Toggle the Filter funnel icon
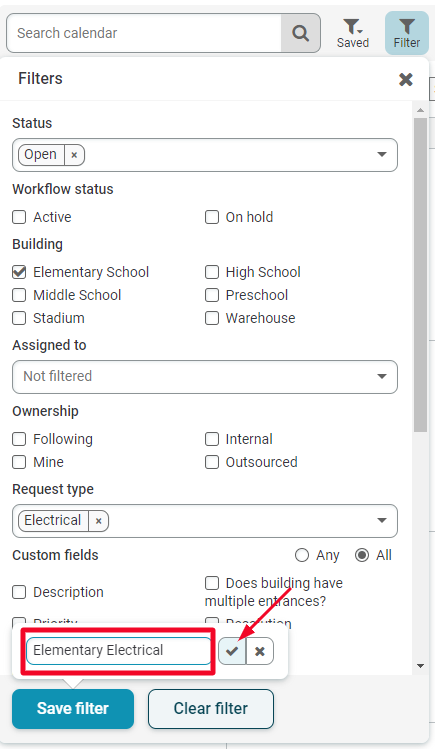The image size is (435, 749). [x=407, y=33]
